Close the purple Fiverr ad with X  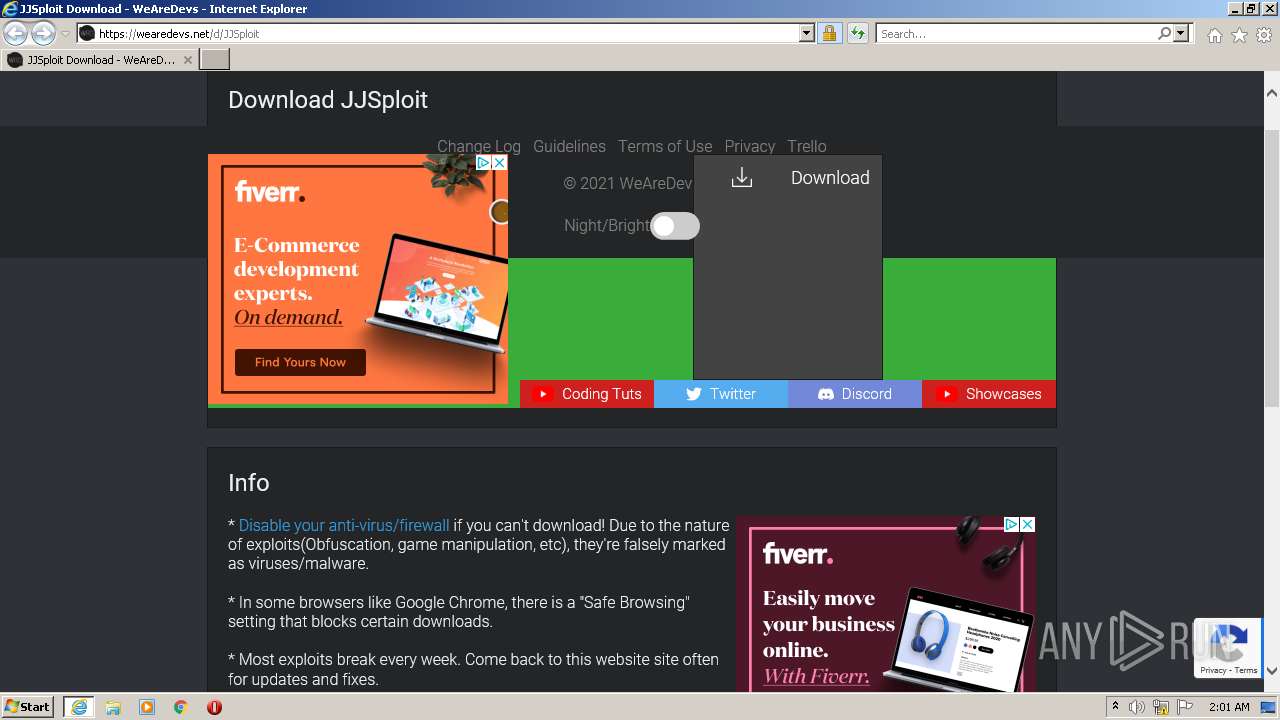pyautogui.click(x=1027, y=524)
